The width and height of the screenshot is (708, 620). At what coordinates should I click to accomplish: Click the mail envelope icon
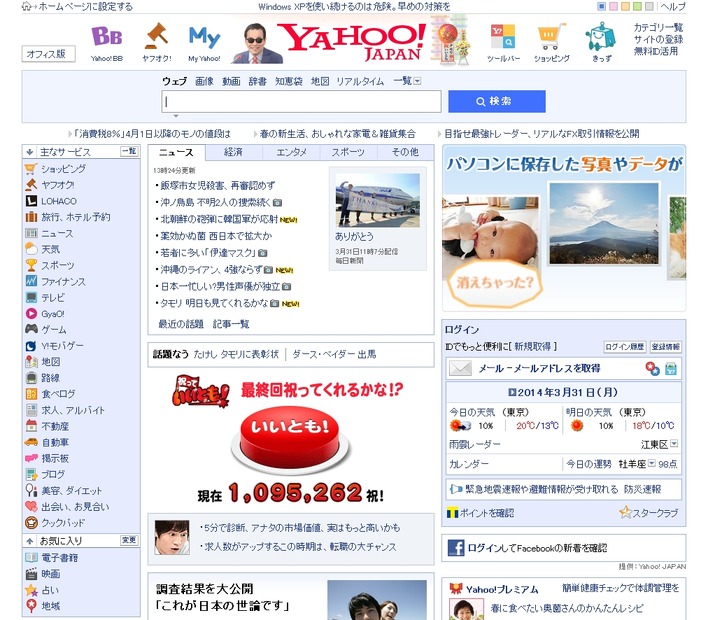(460, 368)
